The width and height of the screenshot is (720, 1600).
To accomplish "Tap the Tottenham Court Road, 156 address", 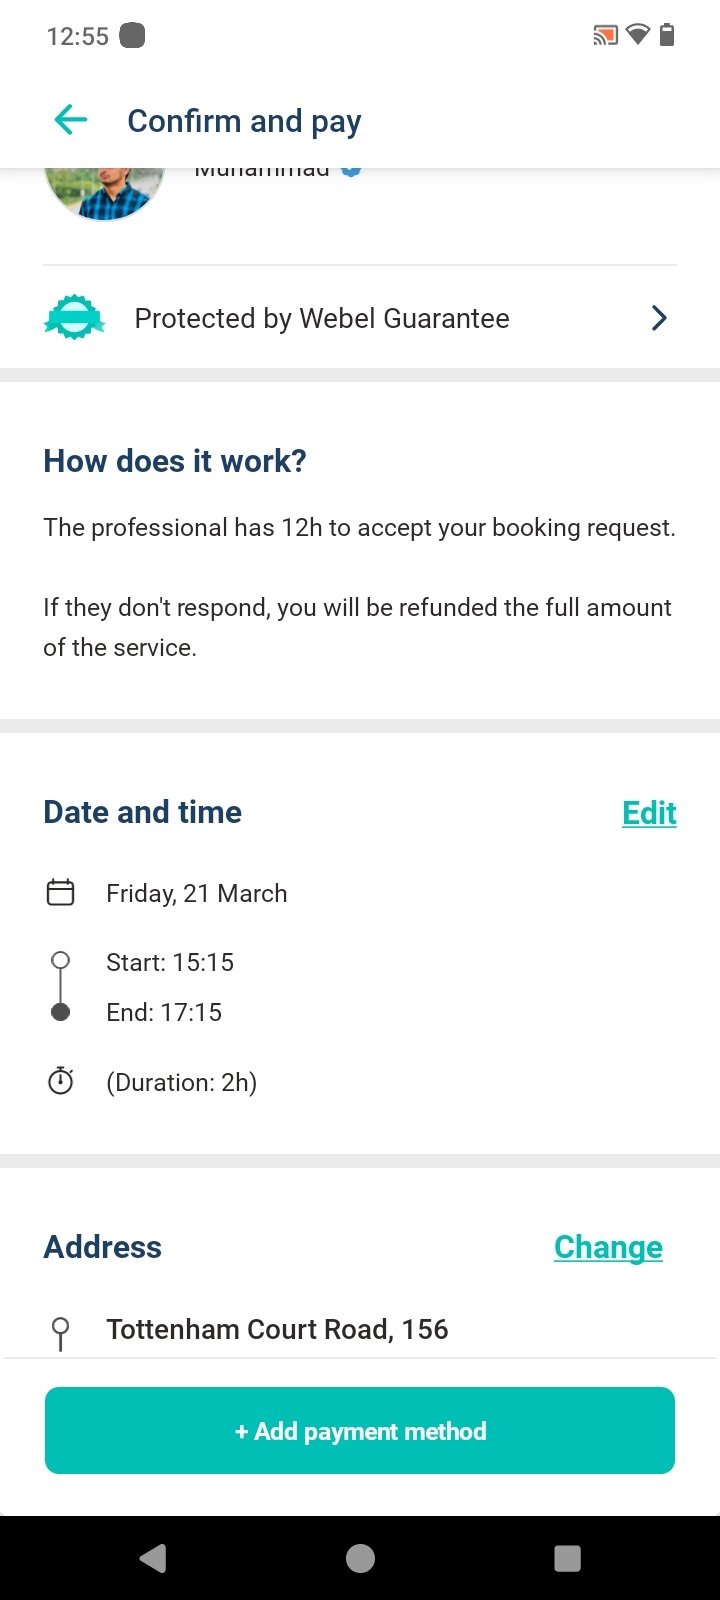I will click(277, 1329).
